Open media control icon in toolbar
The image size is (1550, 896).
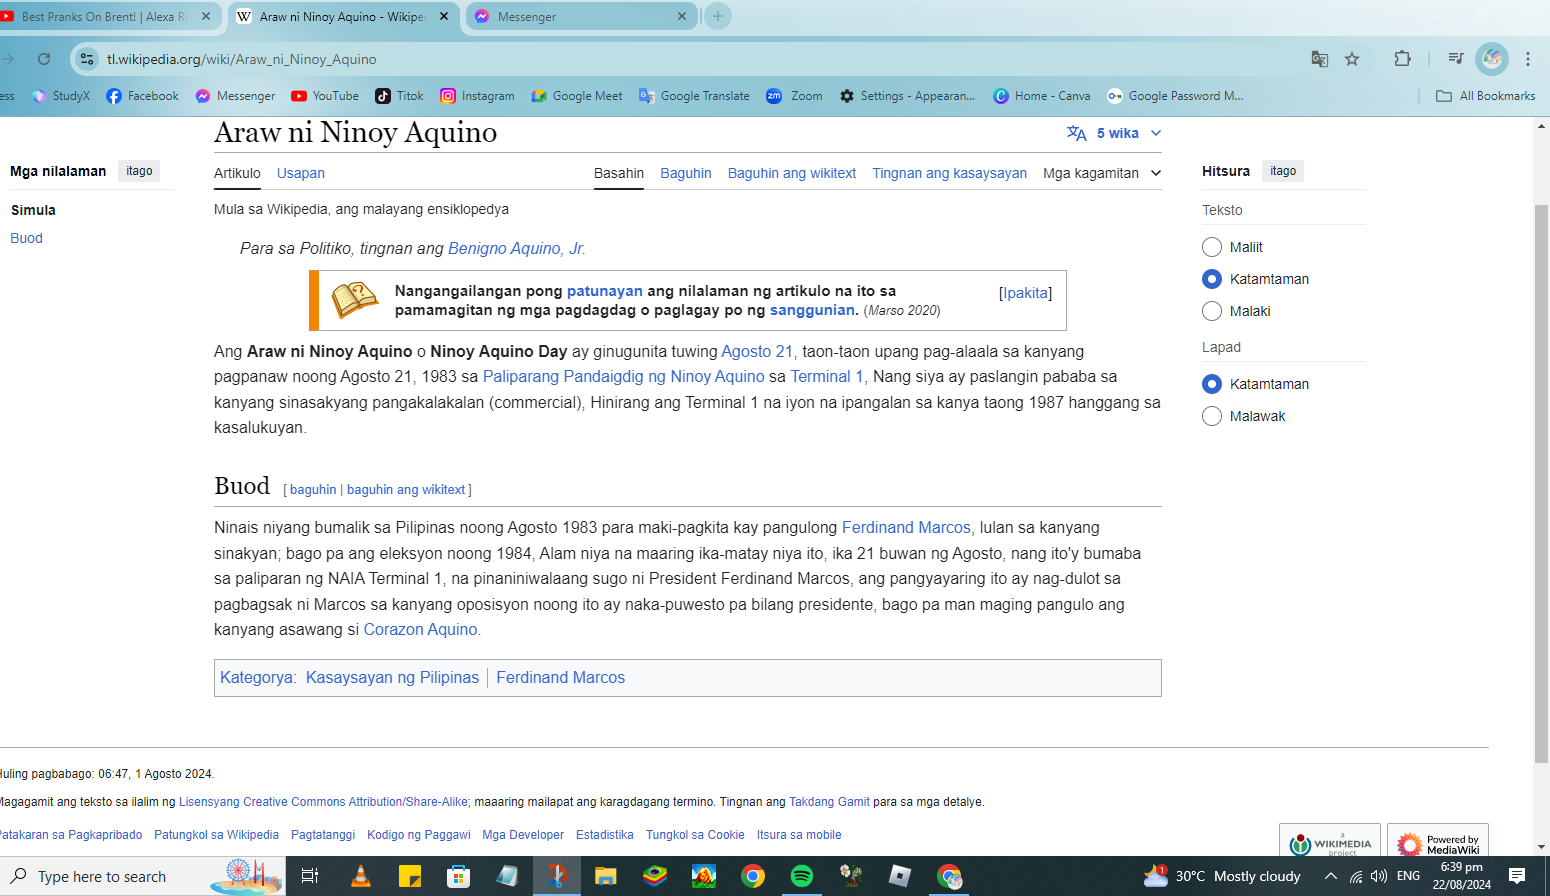tap(1456, 59)
